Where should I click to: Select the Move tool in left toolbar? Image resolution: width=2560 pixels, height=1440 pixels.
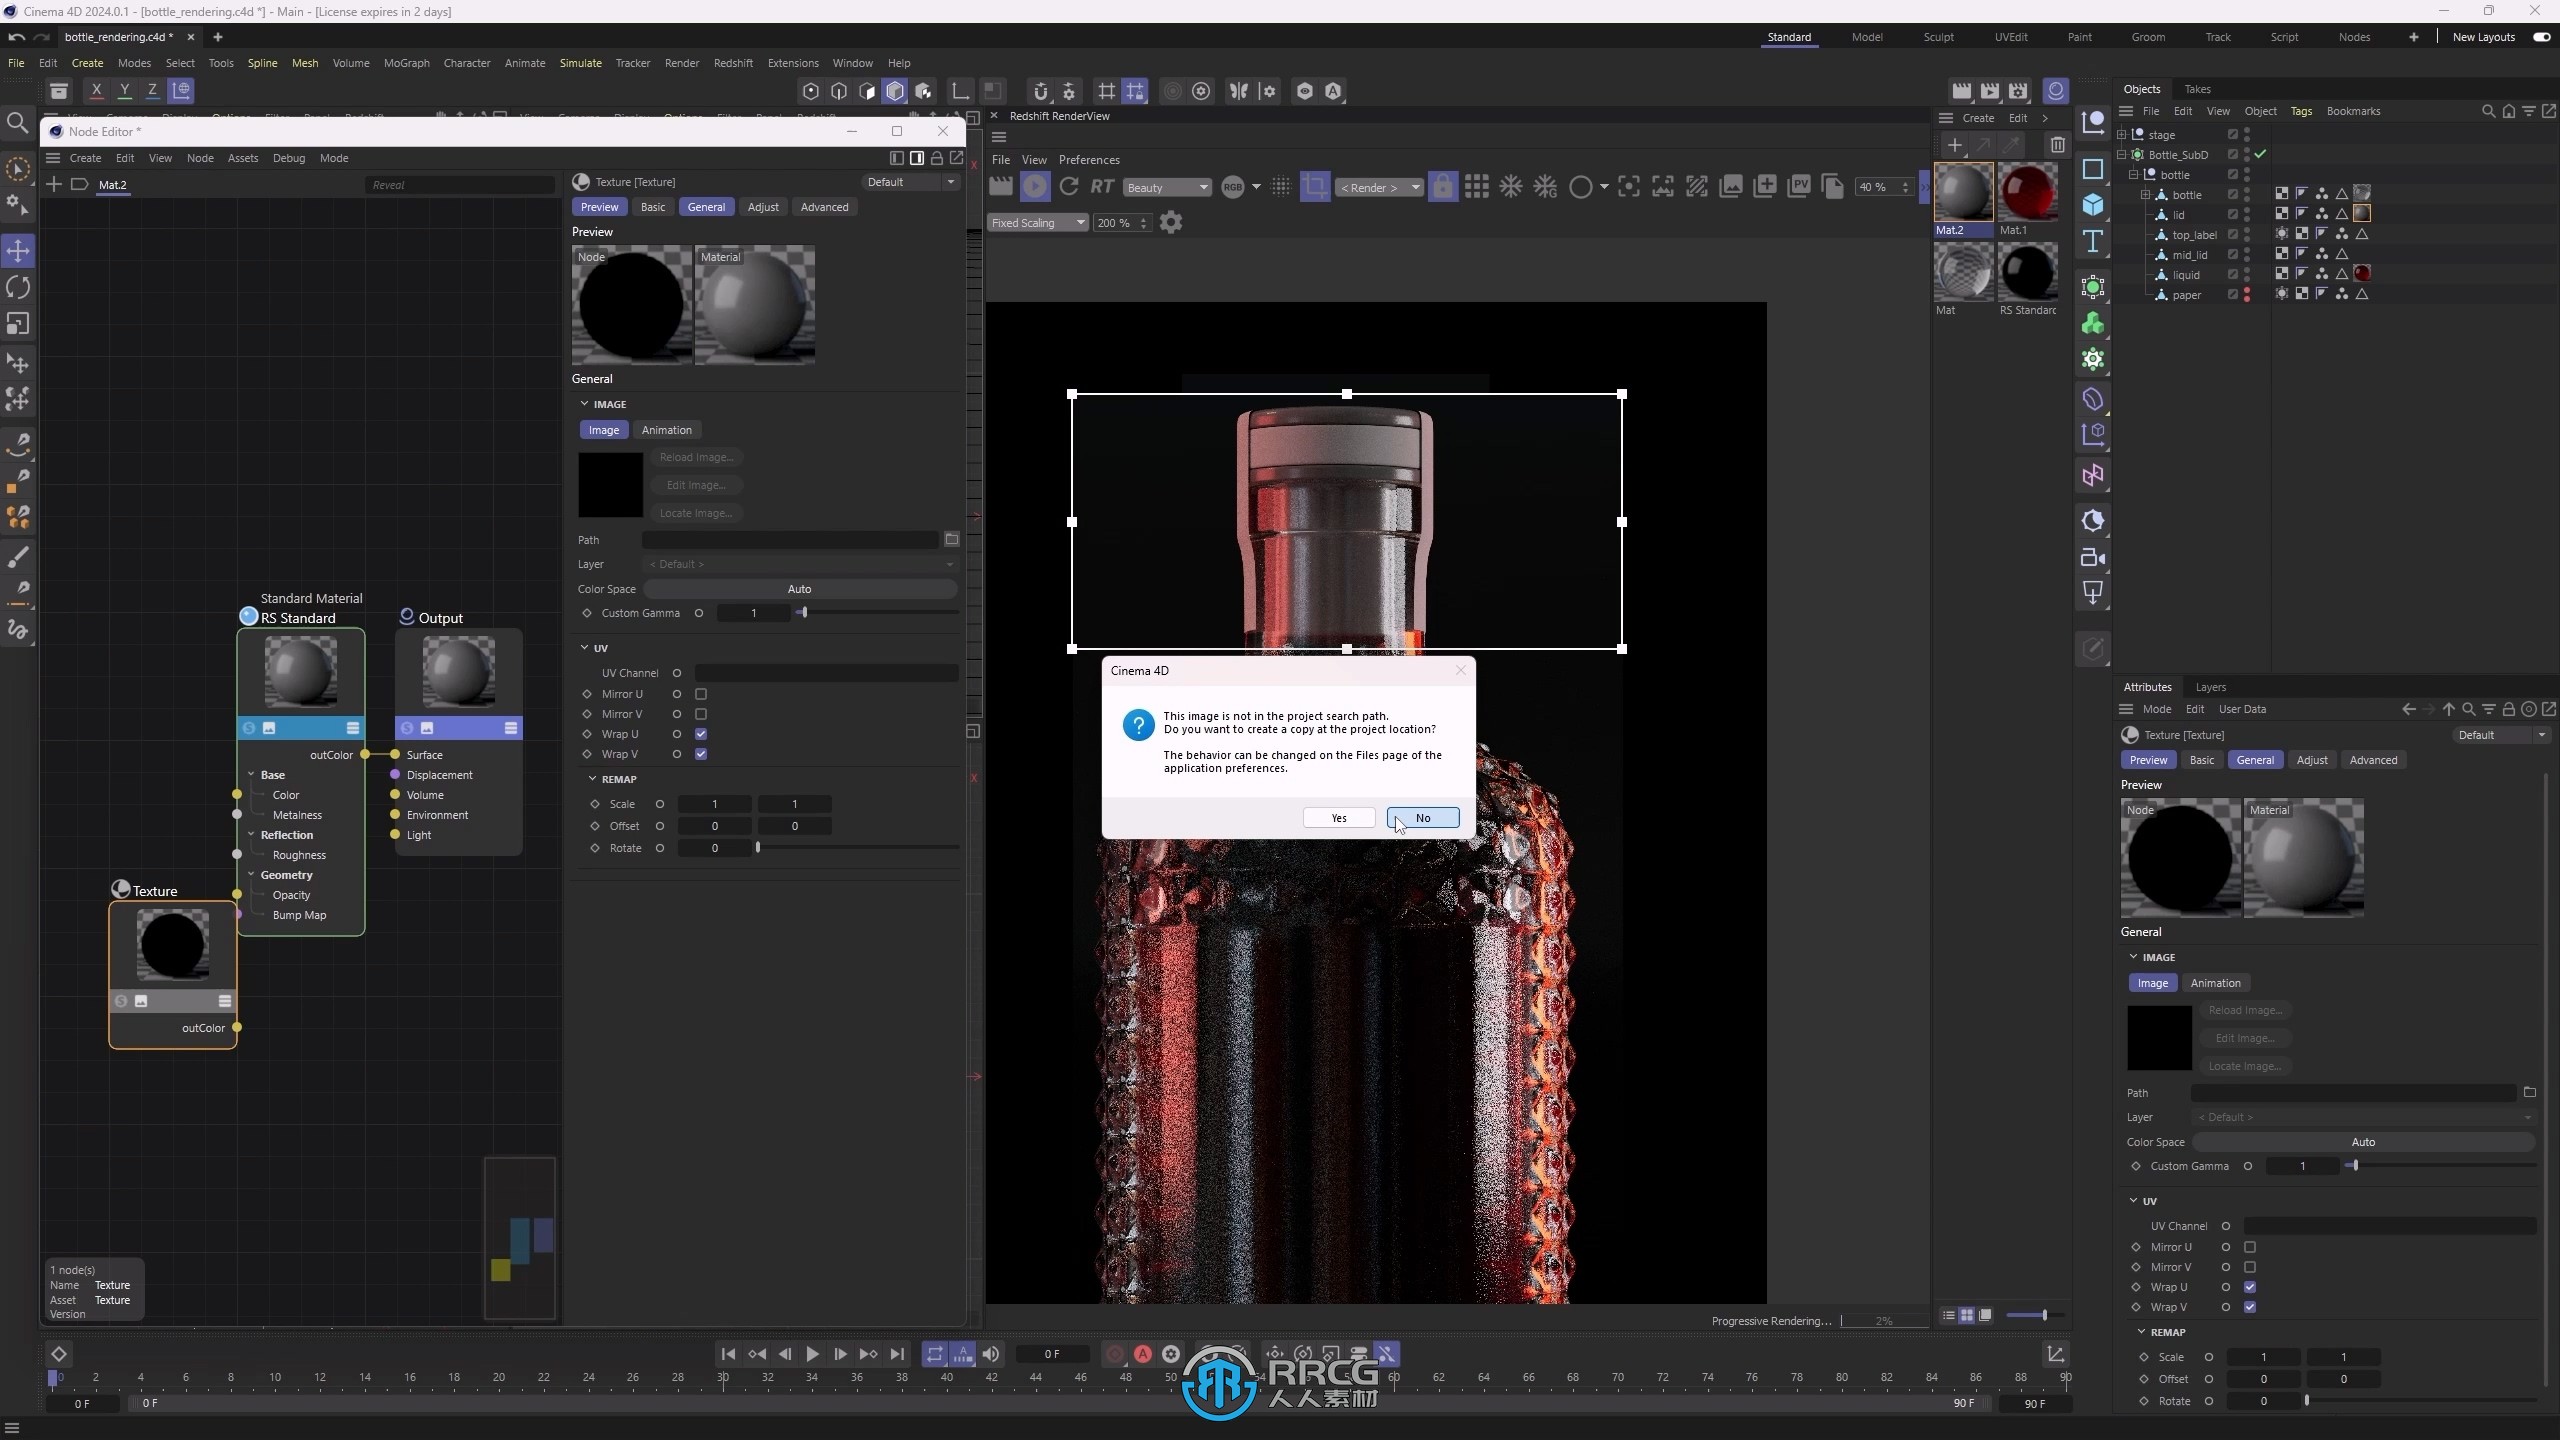tap(18, 251)
